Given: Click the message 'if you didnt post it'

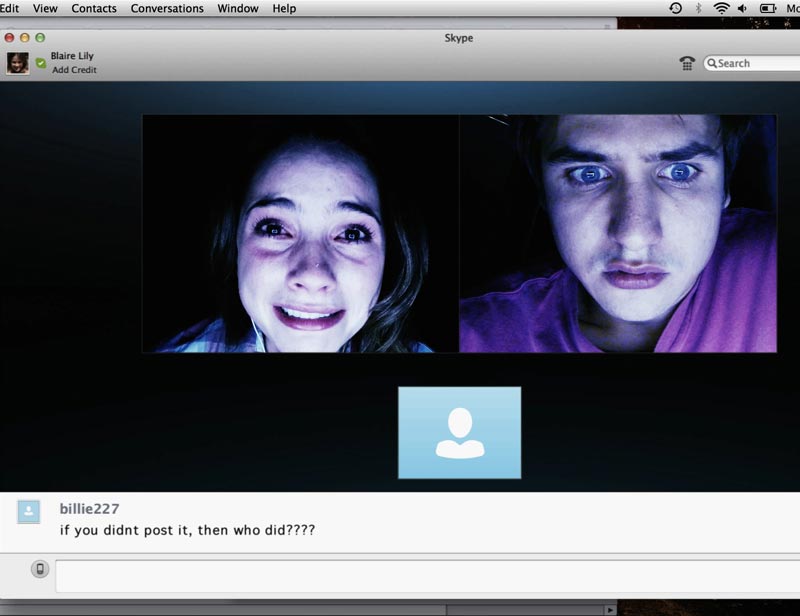Looking at the screenshot, I should [187, 530].
